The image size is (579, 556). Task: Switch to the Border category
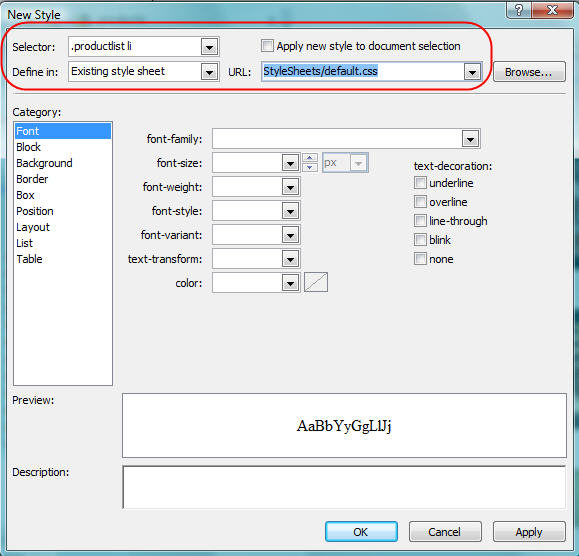(32, 179)
